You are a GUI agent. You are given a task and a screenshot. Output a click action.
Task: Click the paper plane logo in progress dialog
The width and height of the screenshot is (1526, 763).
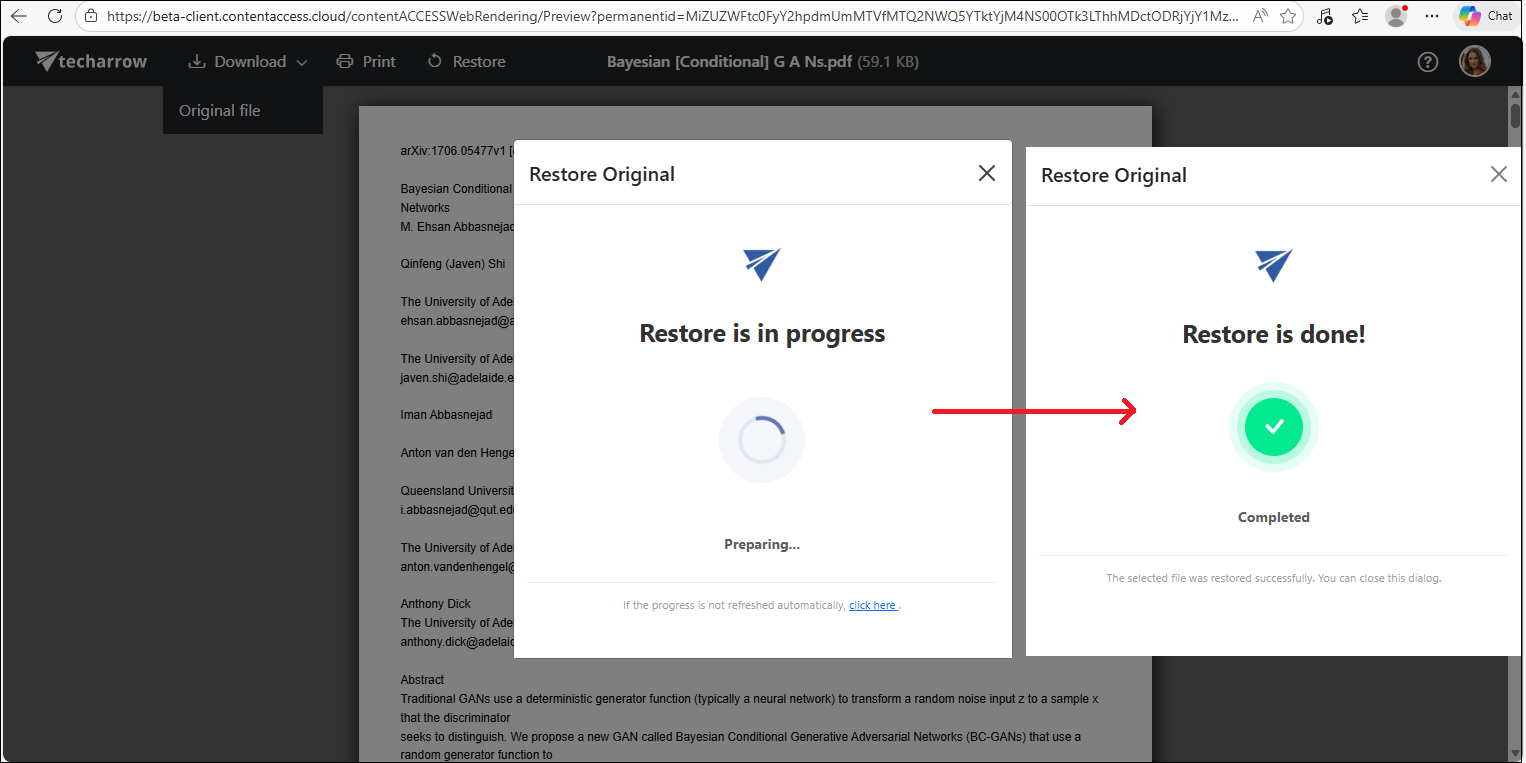point(762,264)
